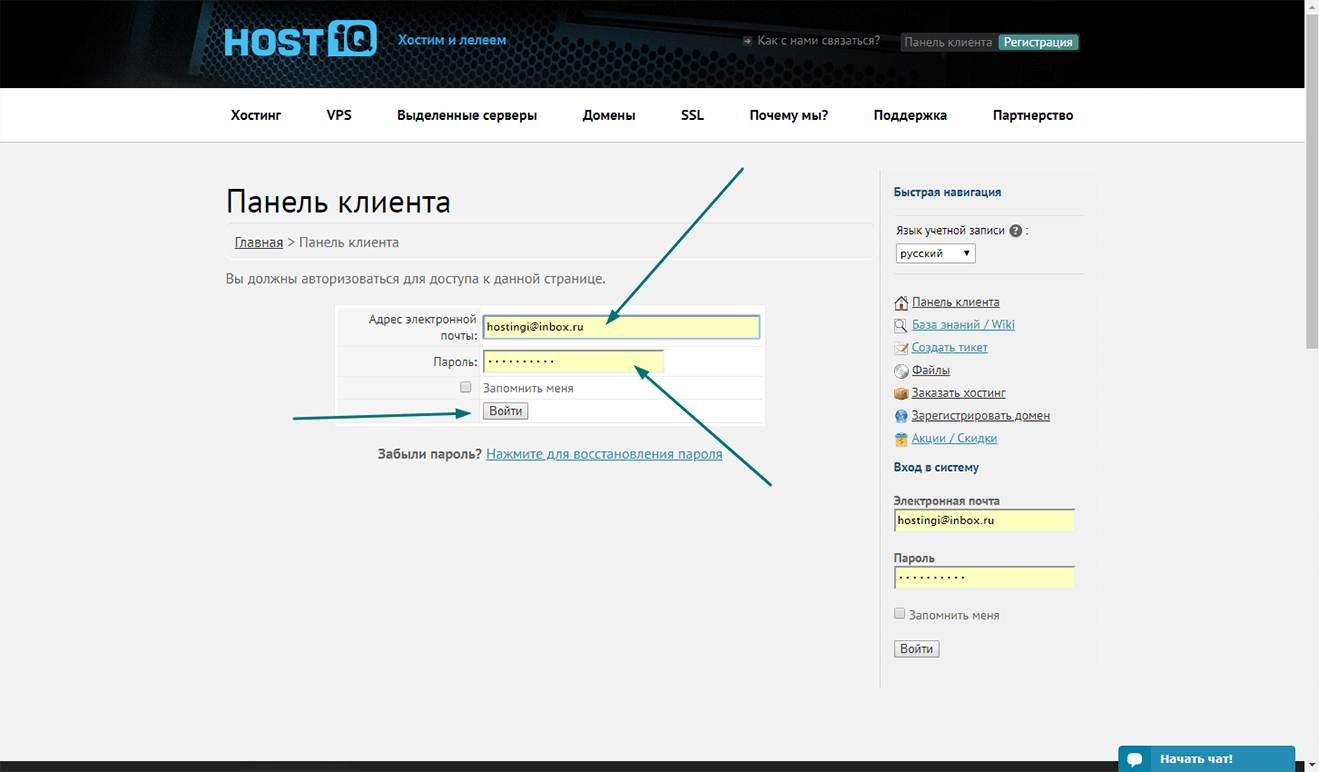Click the password recovery link

[x=604, y=454]
